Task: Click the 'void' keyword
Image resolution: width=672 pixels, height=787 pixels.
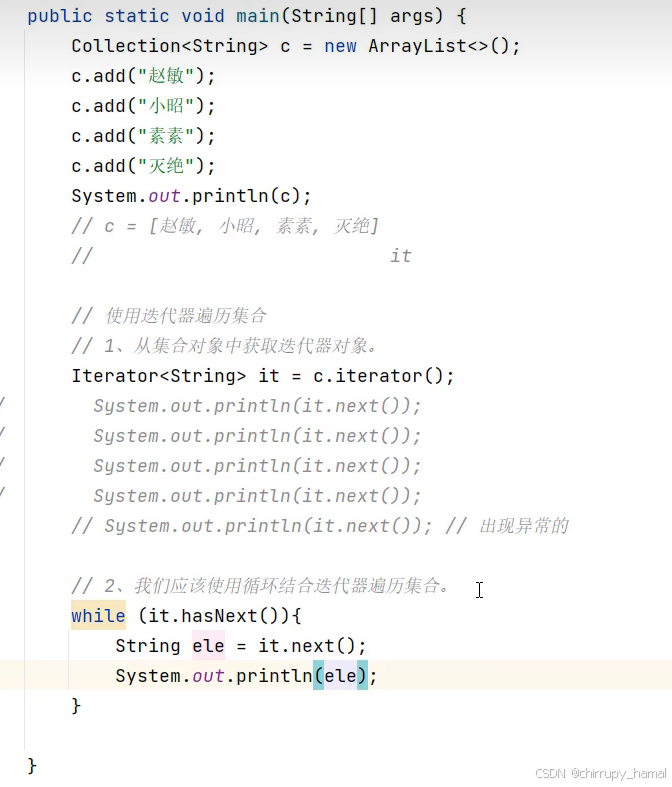Action: [203, 16]
